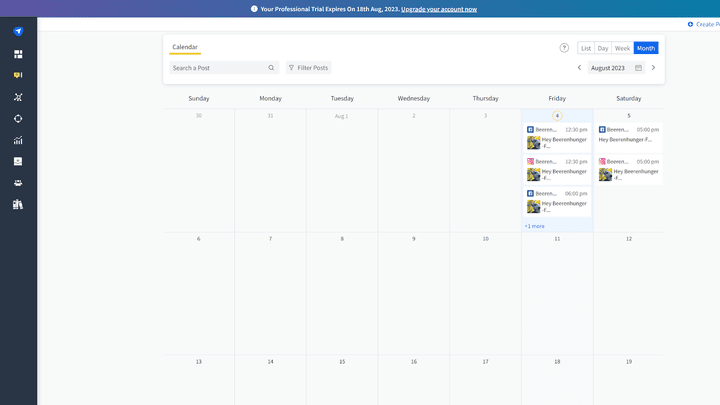Select date 11 on Friday
Image resolution: width=720 pixels, height=405 pixels.
557,239
